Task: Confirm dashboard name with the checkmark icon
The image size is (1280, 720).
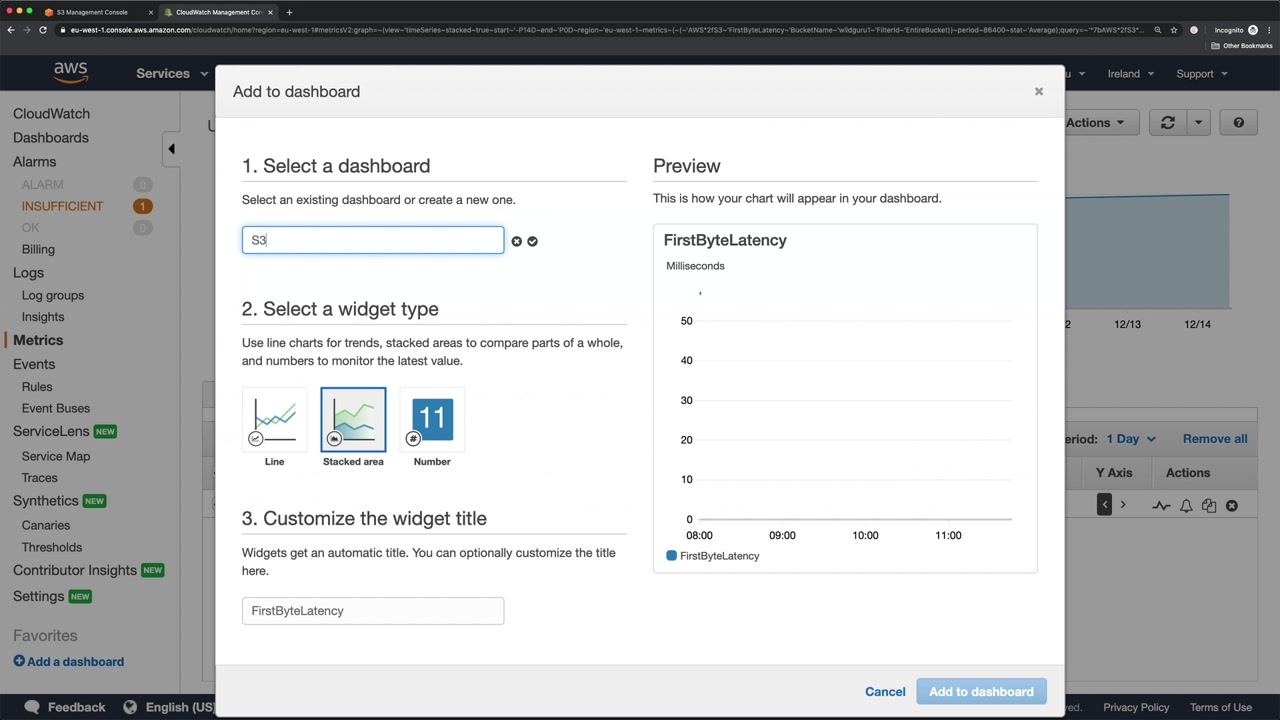Action: (x=532, y=241)
